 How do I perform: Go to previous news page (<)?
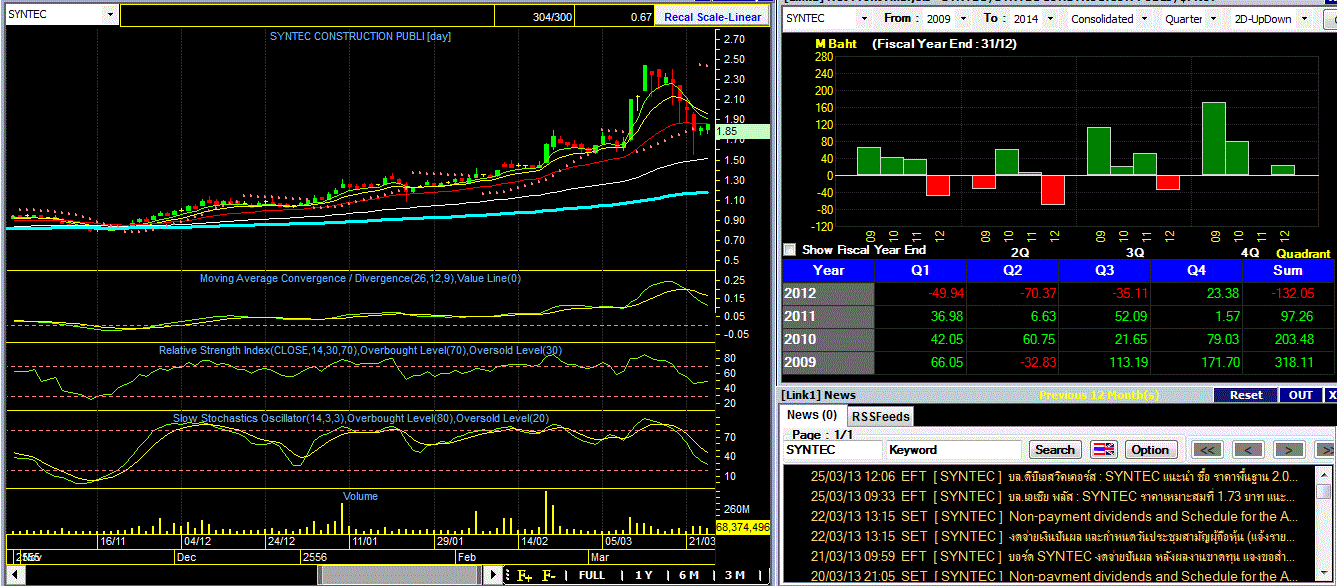[x=1246, y=450]
